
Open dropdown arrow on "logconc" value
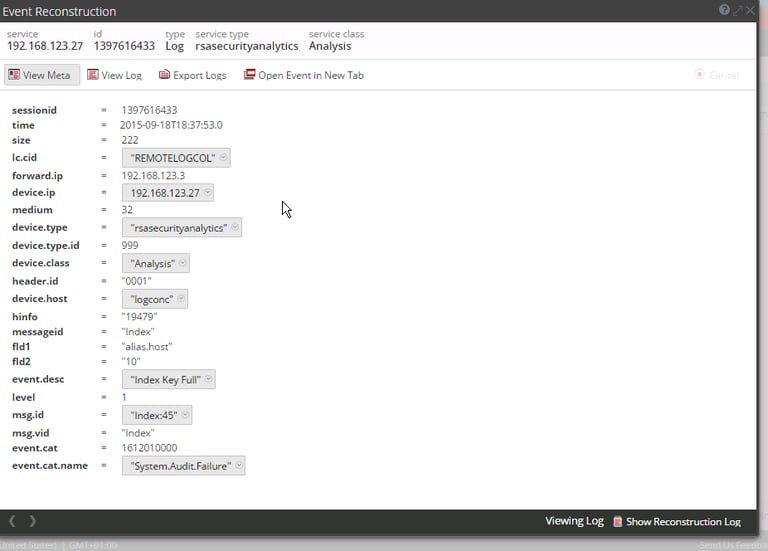click(181, 298)
